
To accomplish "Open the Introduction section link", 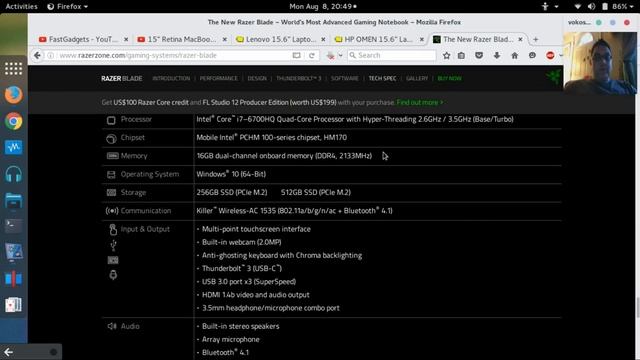I will click(171, 78).
